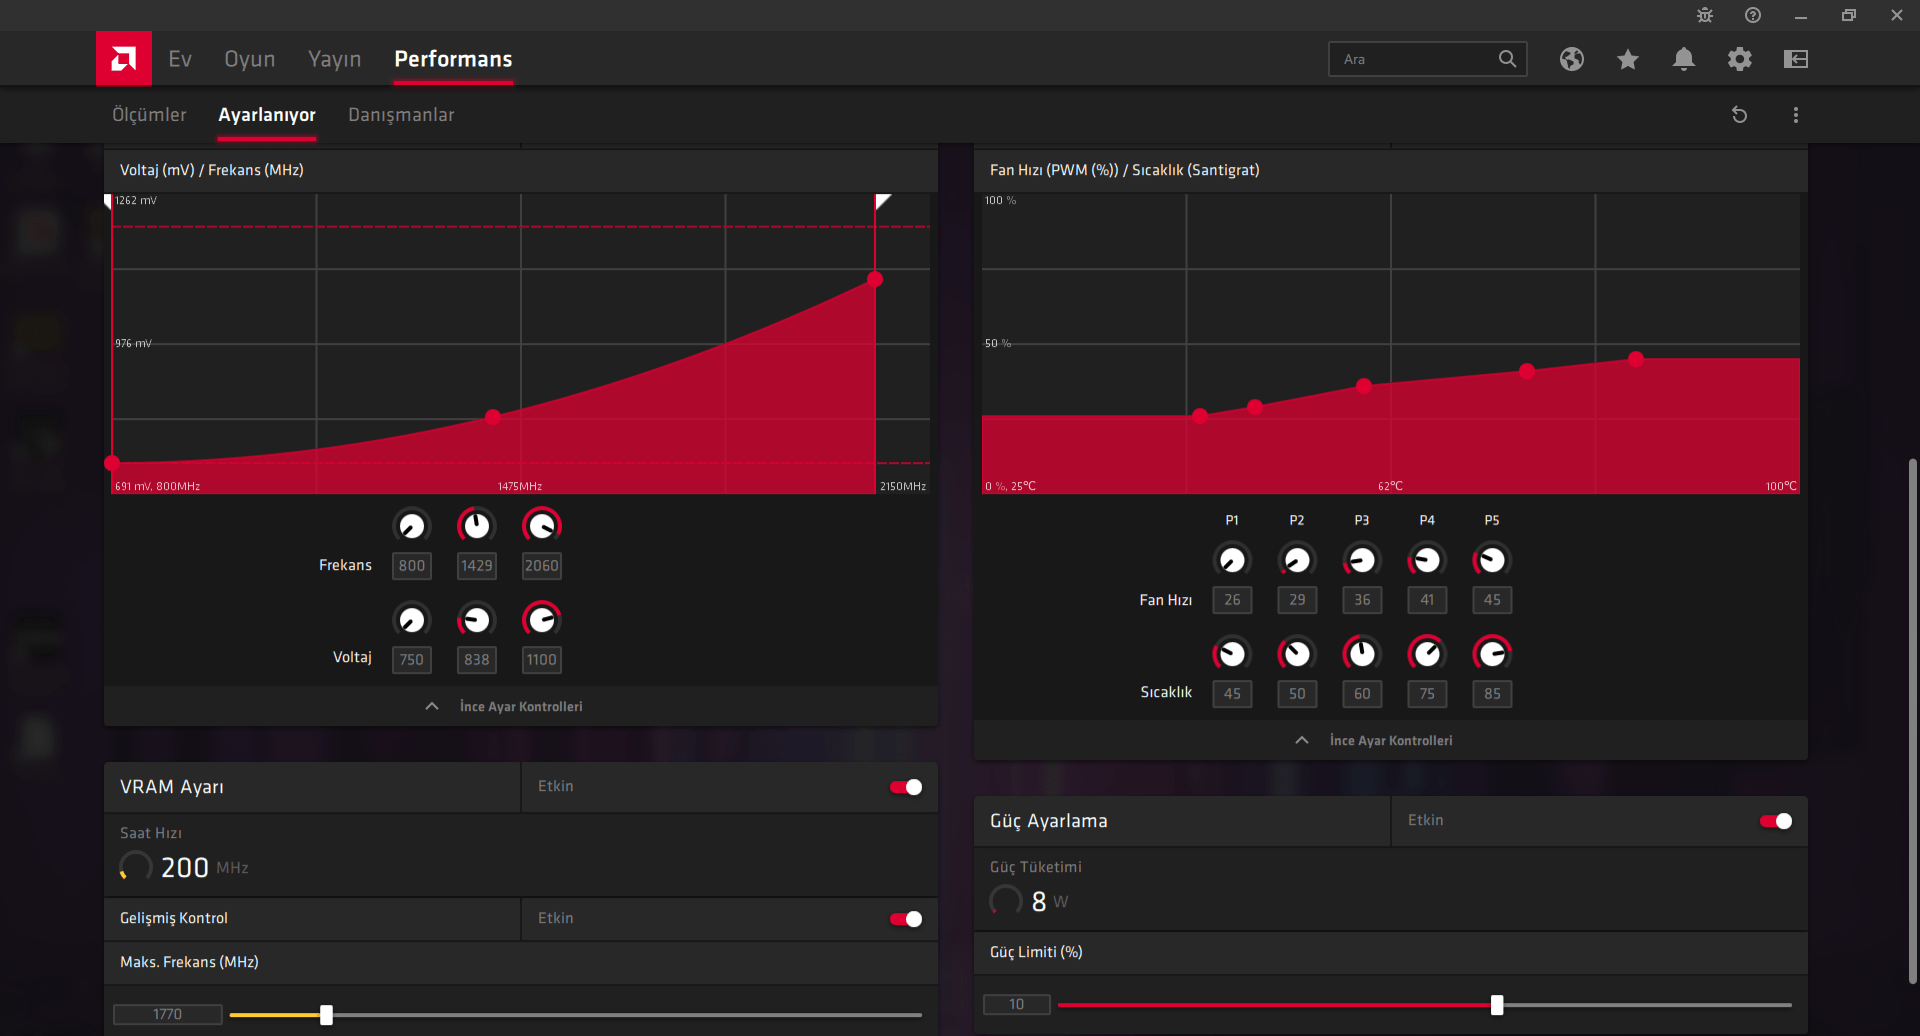Screen dimensions: 1920x1036
Task: Click the P3 fan speed field 36
Action: [x=1362, y=600]
